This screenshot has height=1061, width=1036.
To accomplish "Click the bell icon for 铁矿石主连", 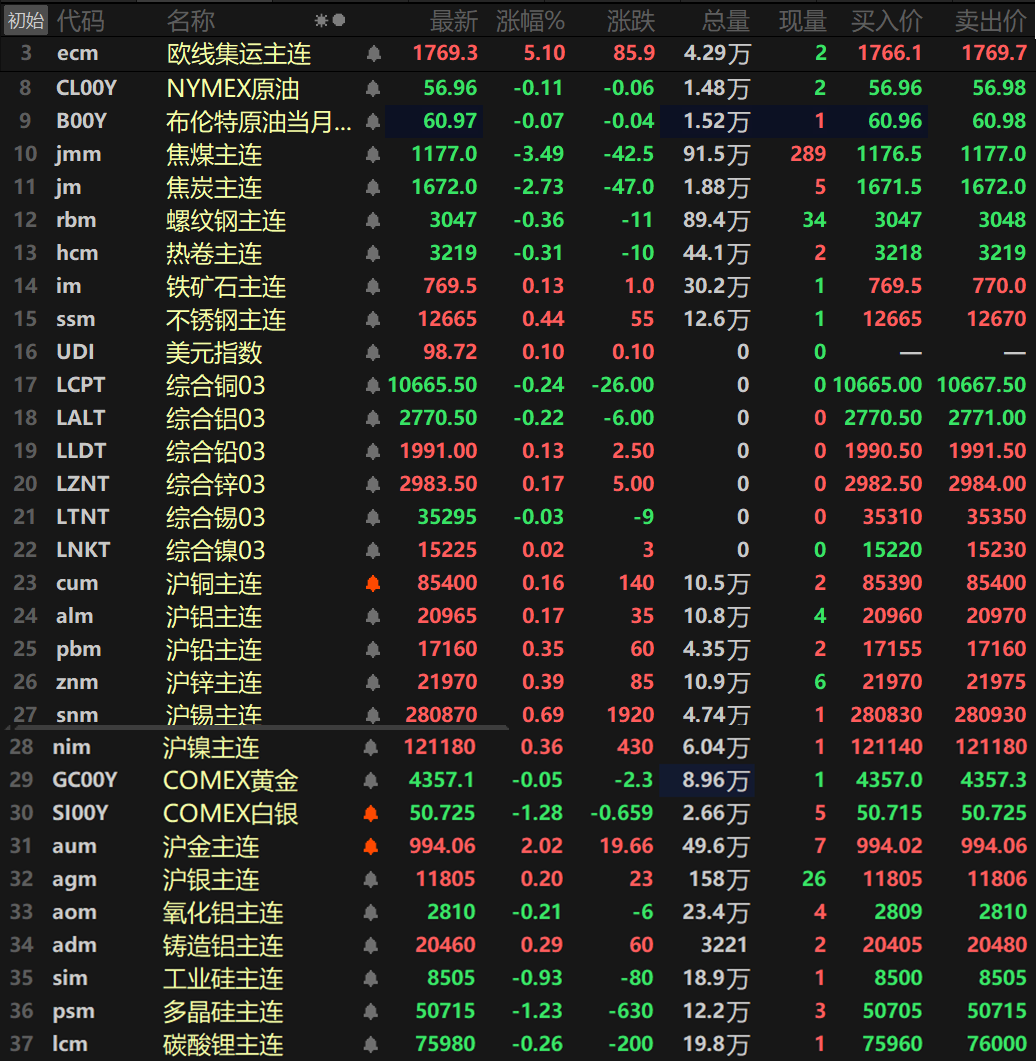I will coord(373,286).
